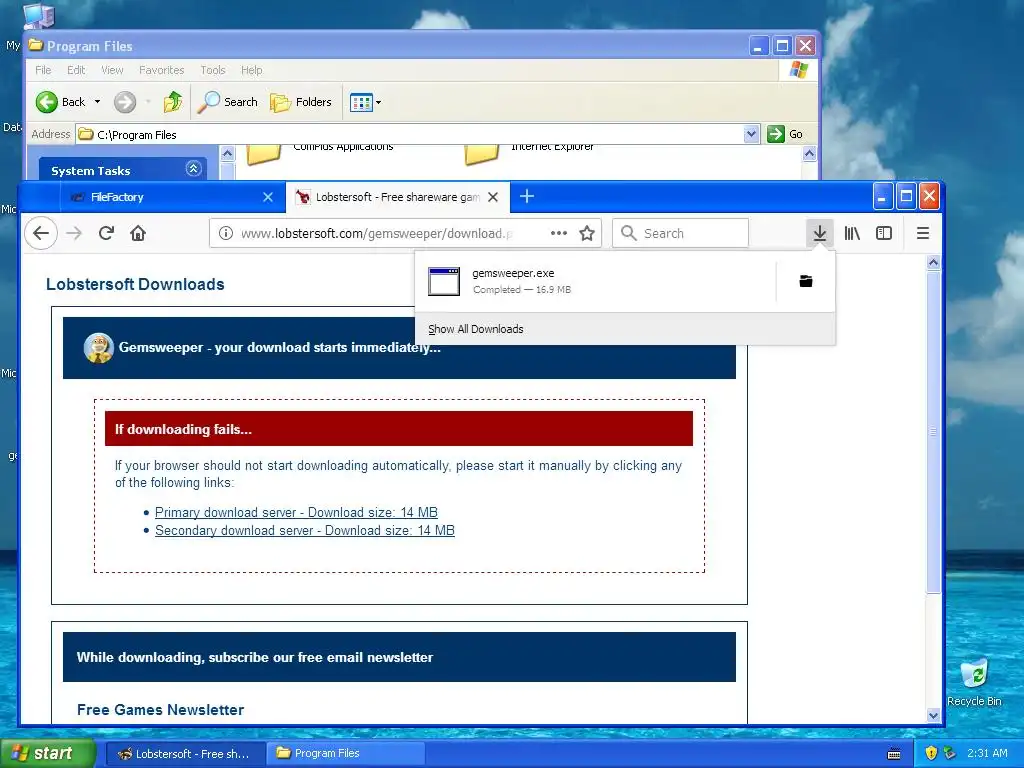
Task: Open Firefox home page icon
Action: pos(138,233)
